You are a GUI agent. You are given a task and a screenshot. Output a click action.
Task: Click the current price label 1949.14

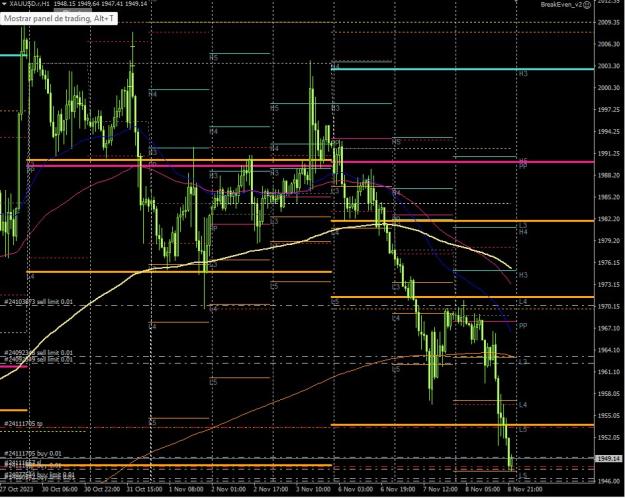pos(609,459)
